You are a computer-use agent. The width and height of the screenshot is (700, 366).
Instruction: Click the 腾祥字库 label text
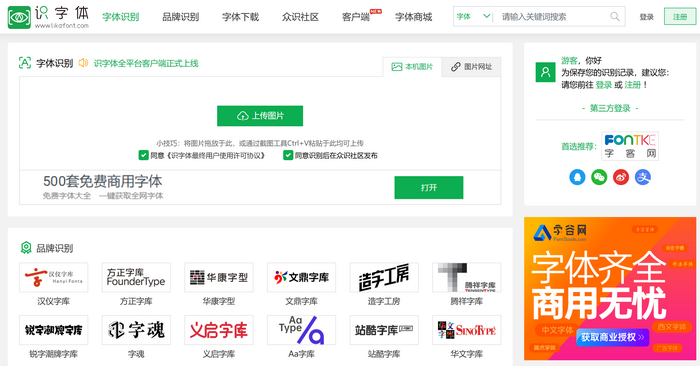[467, 301]
